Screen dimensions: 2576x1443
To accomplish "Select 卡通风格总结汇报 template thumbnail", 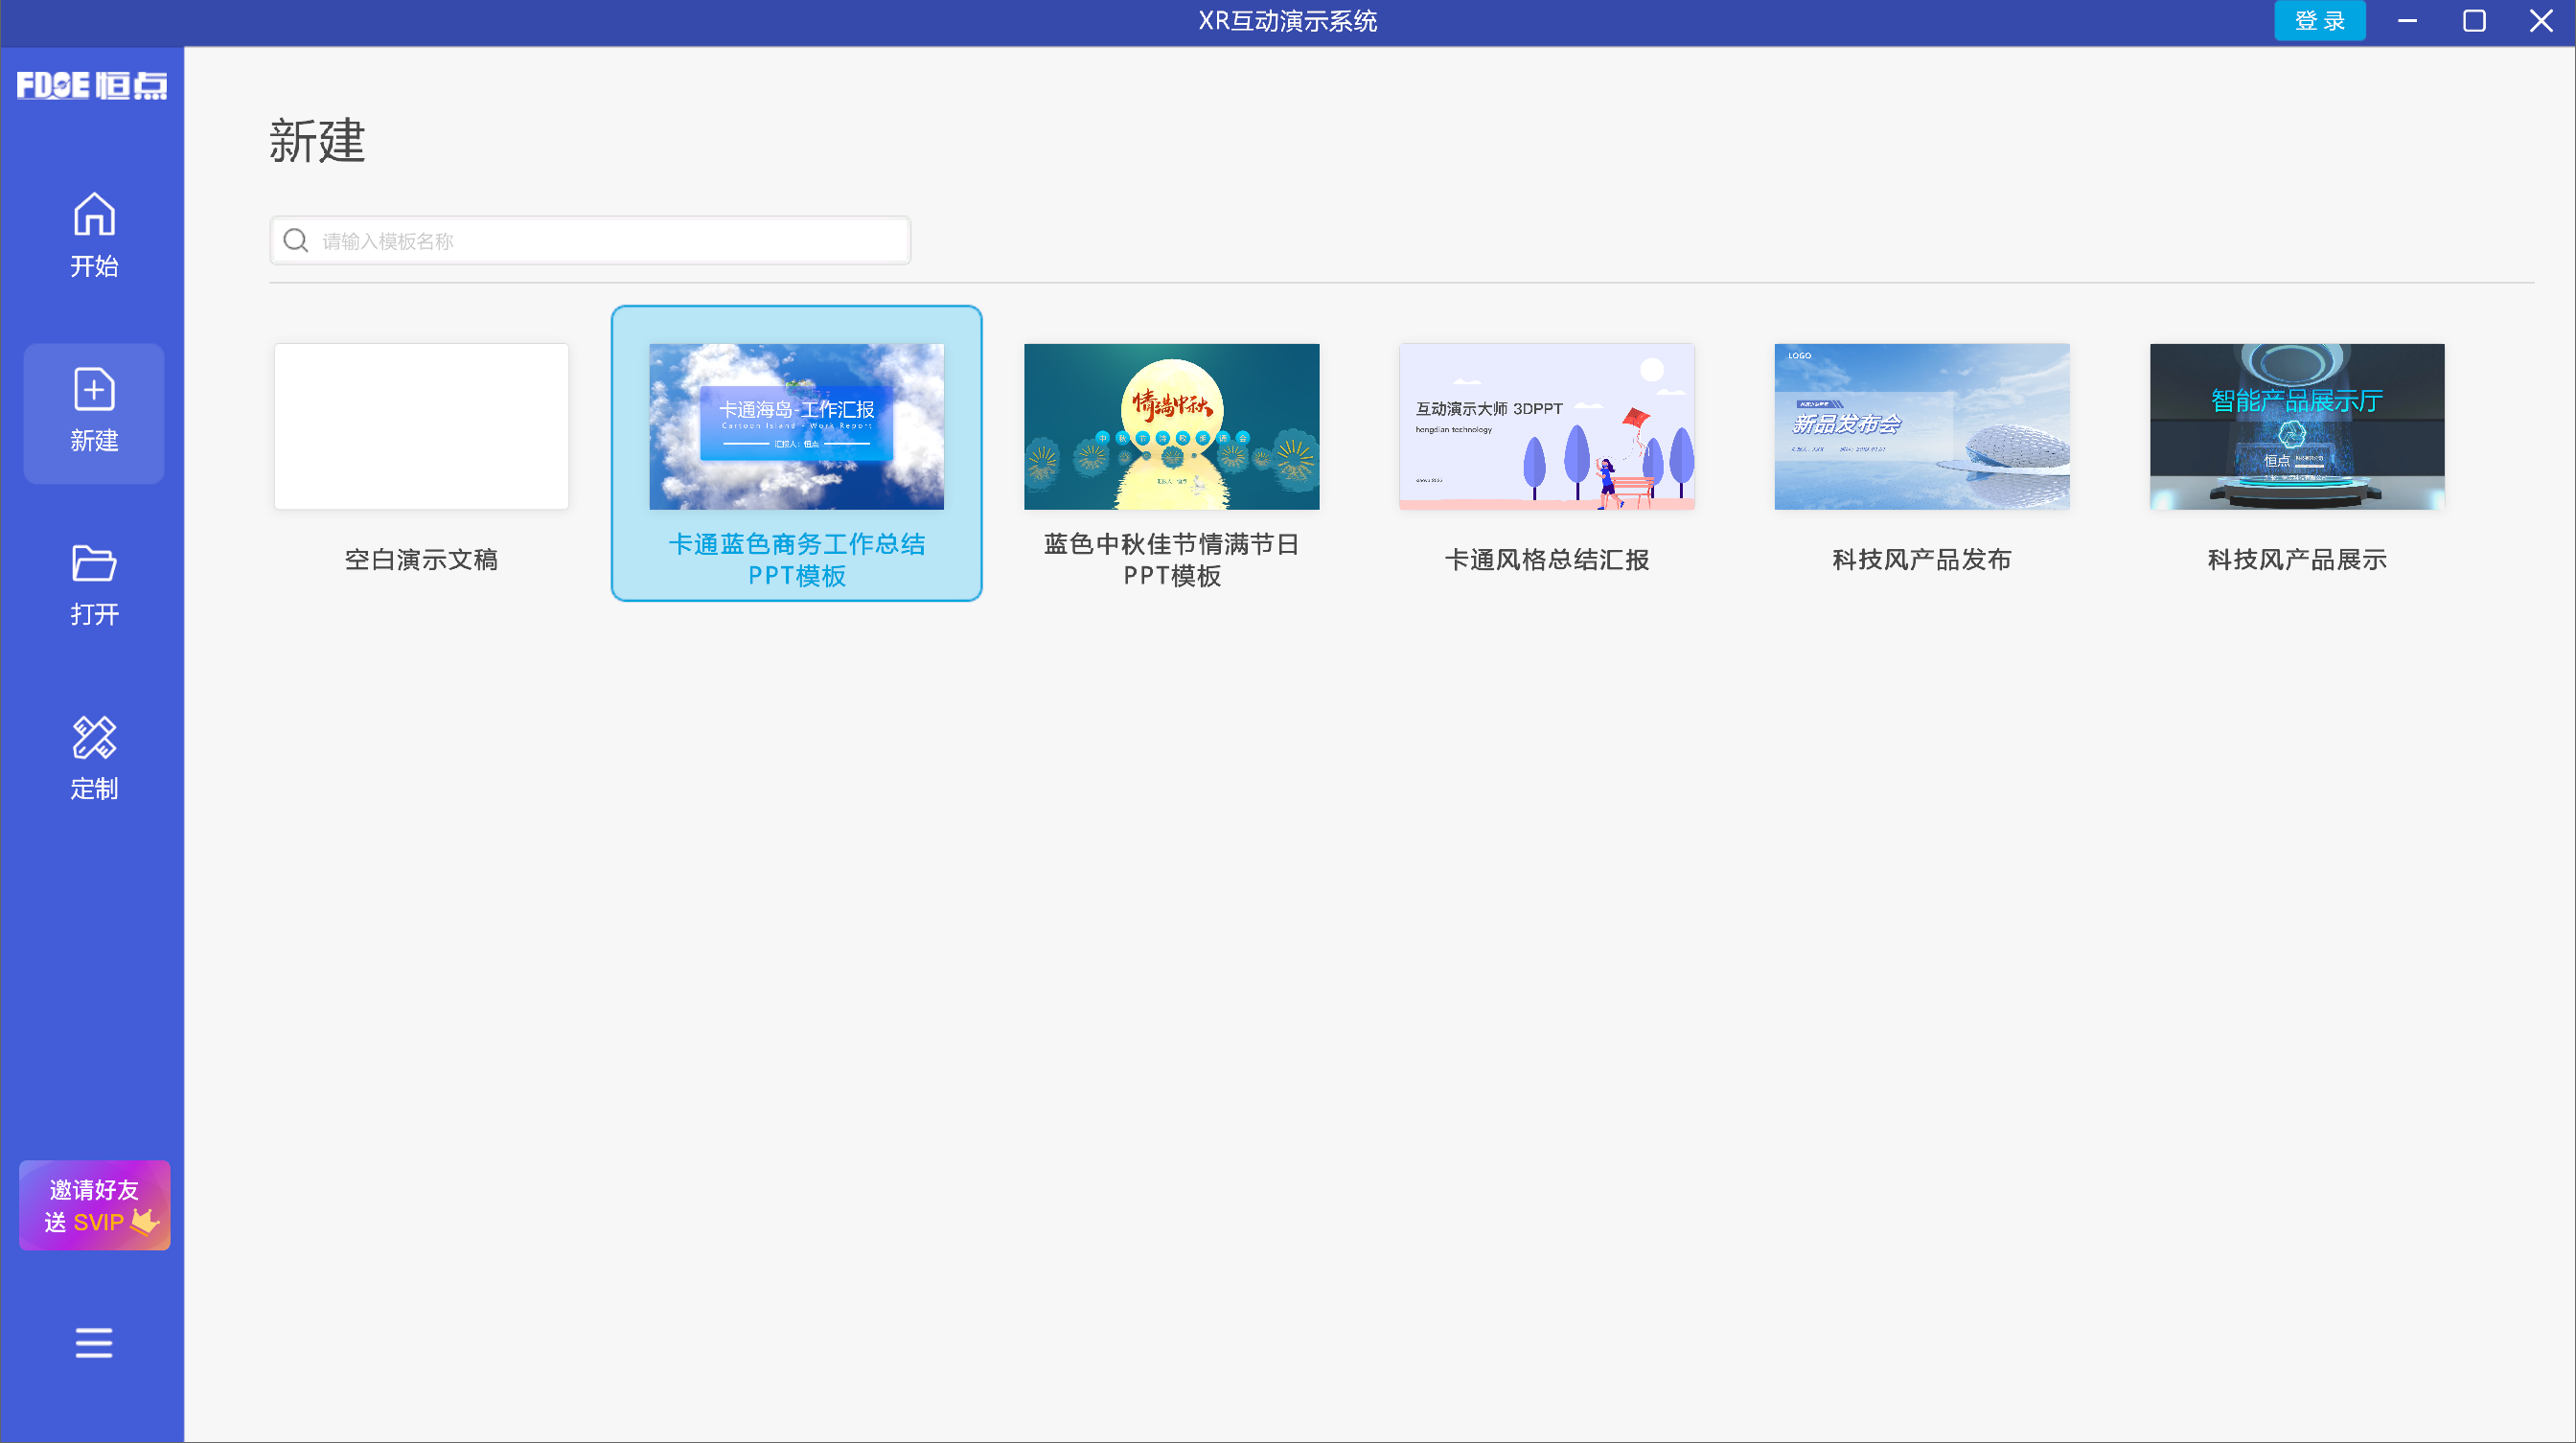I will [x=1546, y=427].
